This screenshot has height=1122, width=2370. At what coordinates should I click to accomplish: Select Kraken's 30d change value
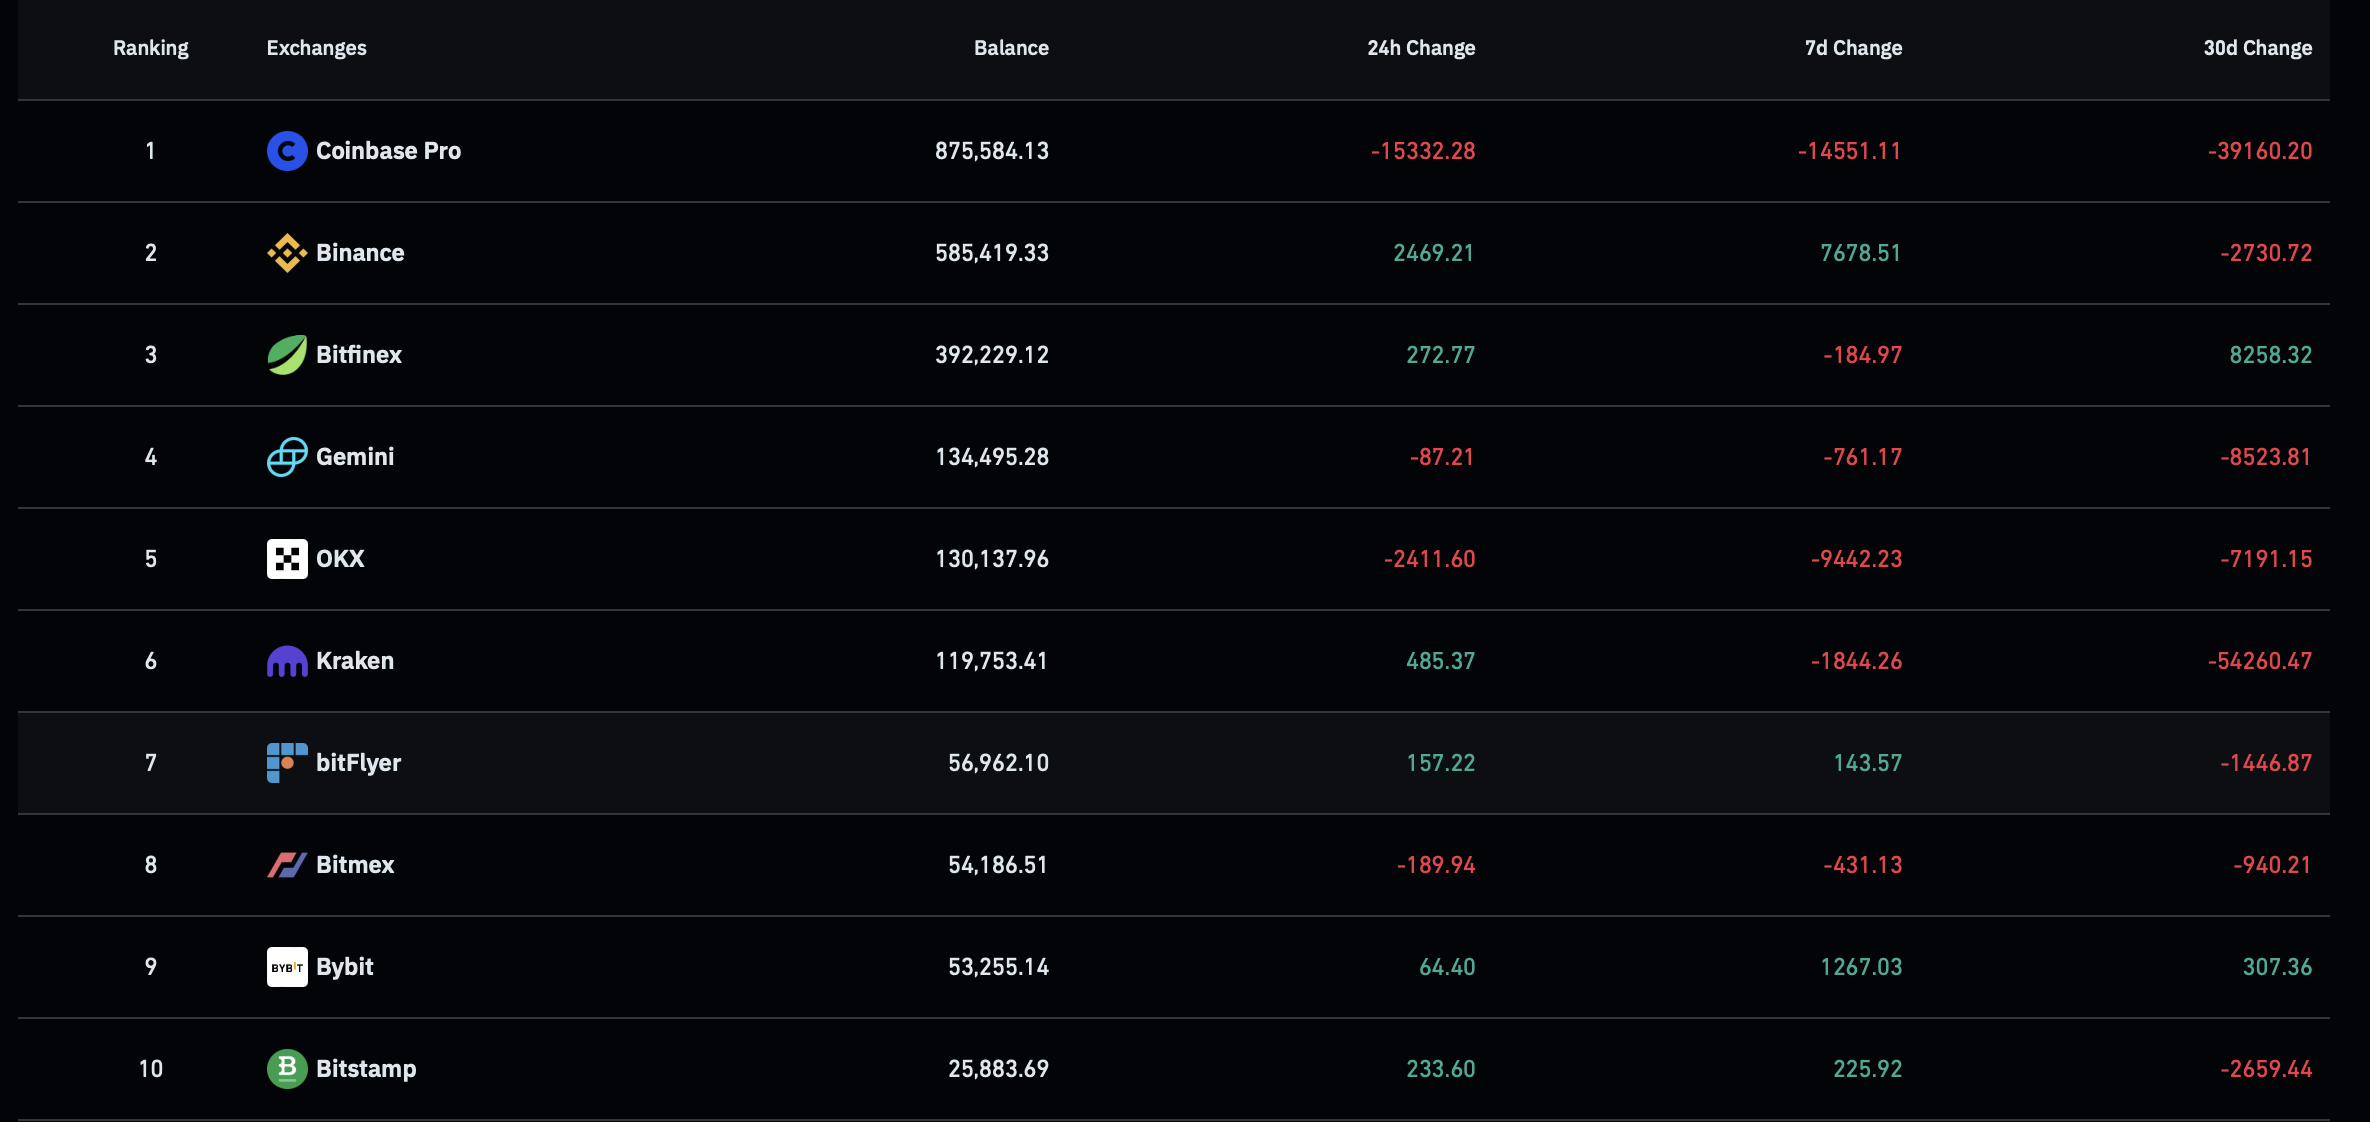coord(2260,661)
